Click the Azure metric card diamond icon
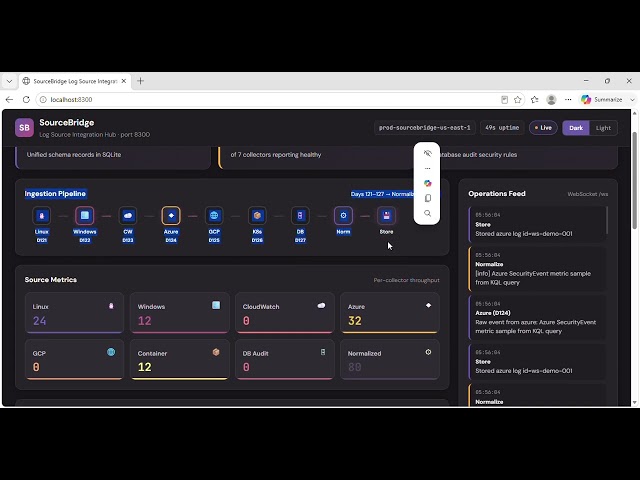 (x=428, y=305)
